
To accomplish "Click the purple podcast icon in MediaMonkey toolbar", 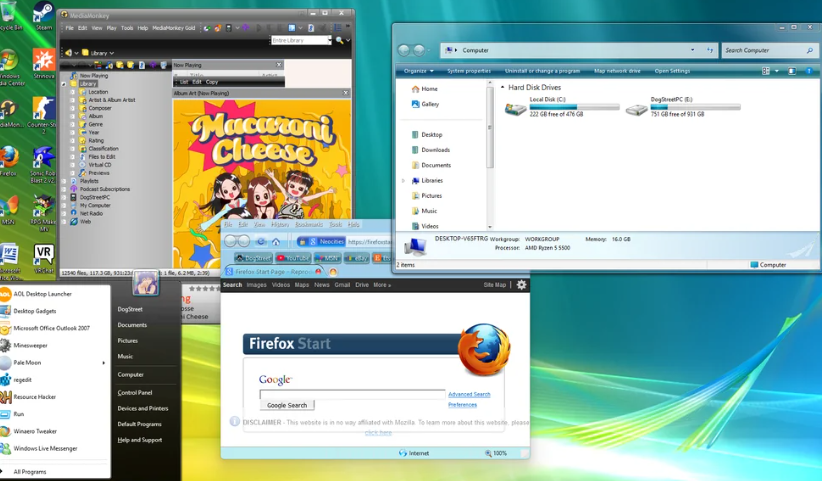I will tap(245, 28).
